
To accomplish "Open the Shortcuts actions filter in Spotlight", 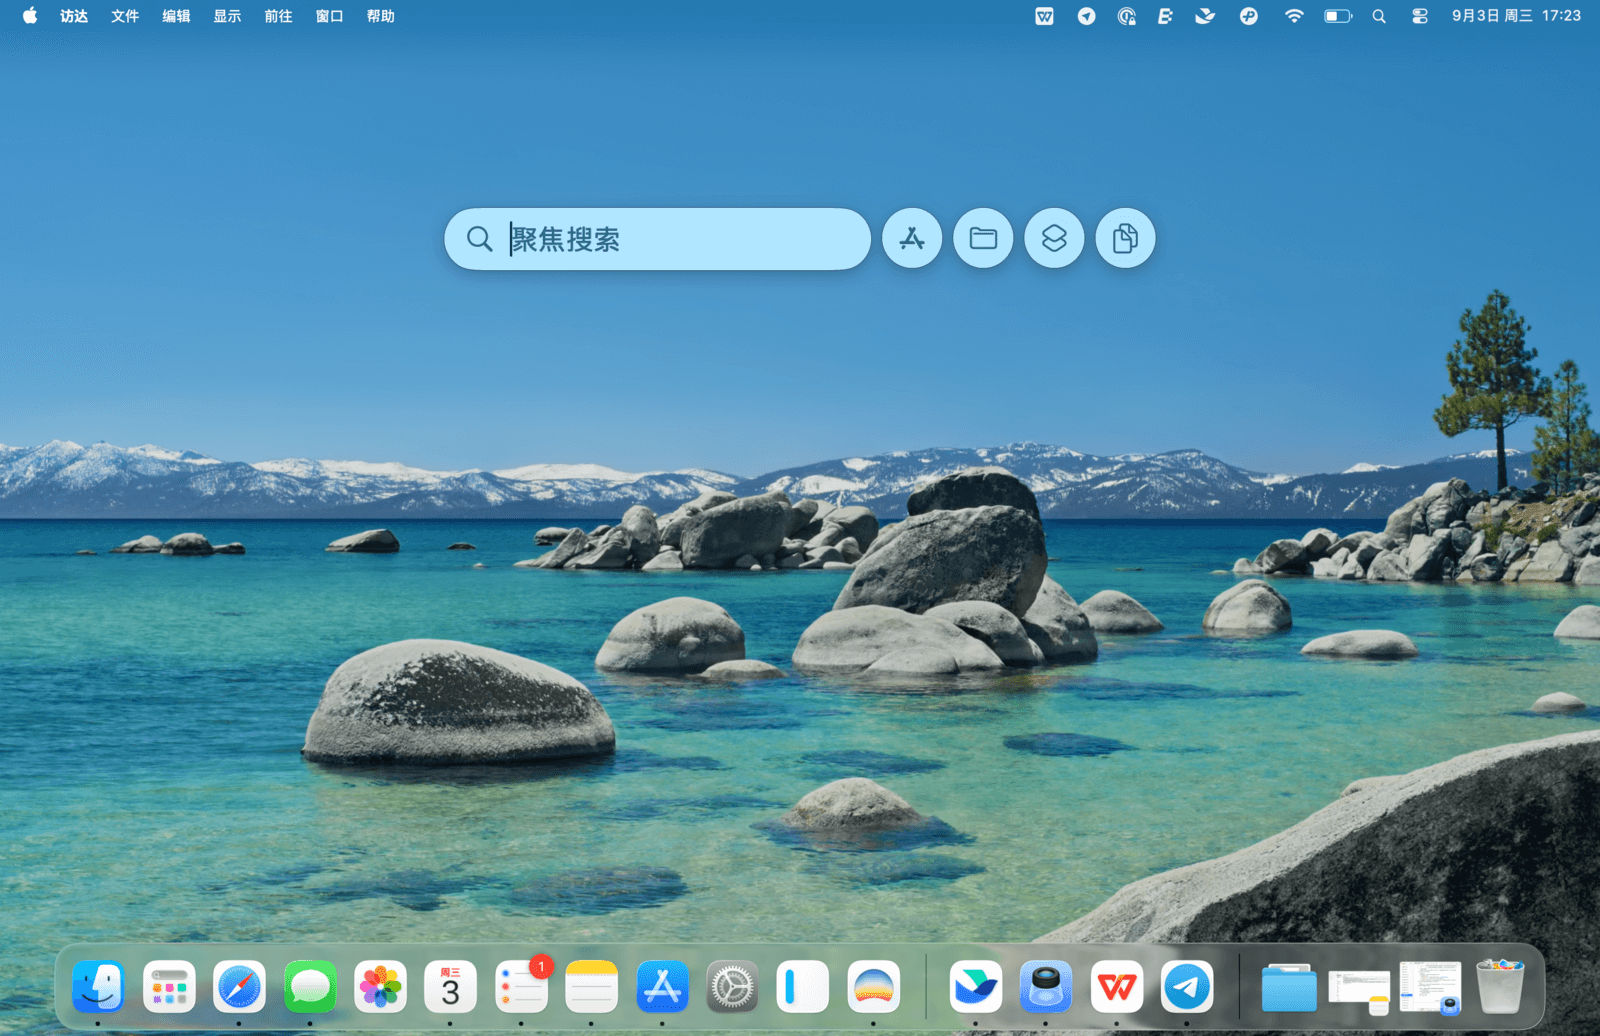I will [1054, 239].
